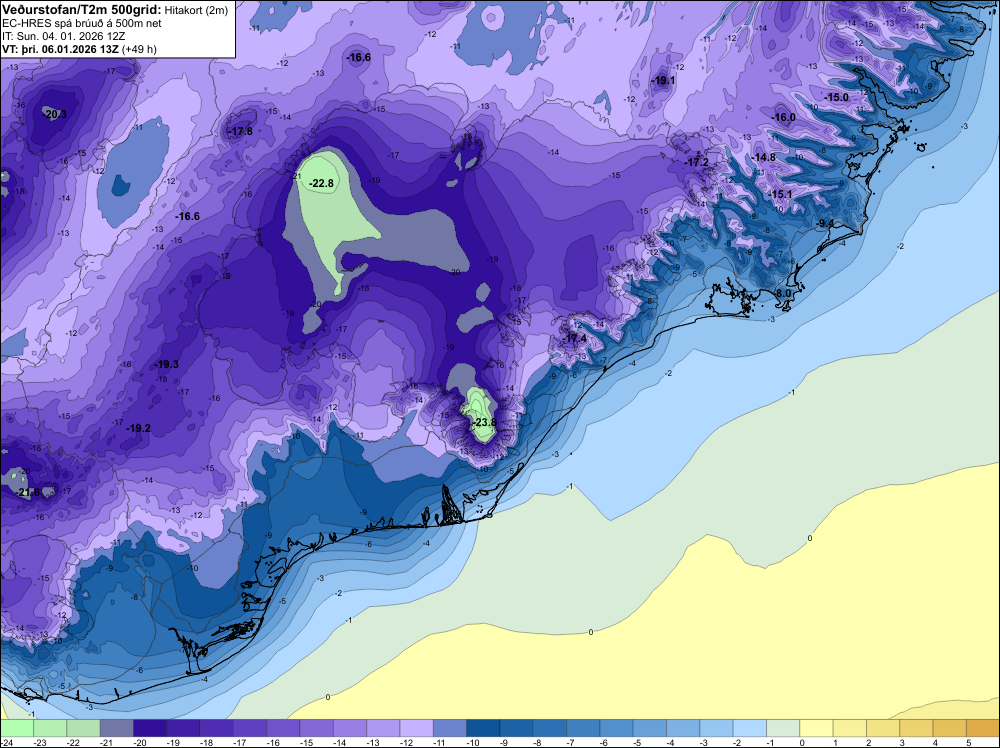
Task: Click the -17.4 temperature label
Action: [x=575, y=338]
